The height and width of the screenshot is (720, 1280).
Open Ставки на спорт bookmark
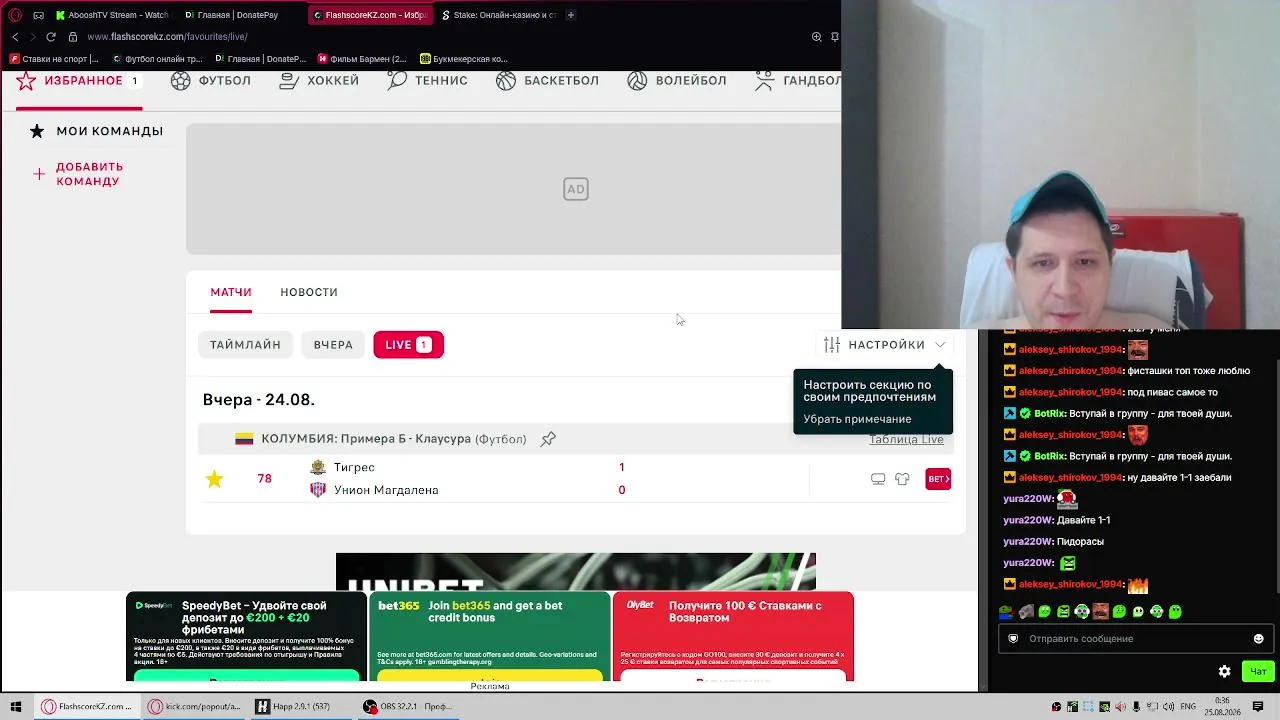(x=55, y=59)
